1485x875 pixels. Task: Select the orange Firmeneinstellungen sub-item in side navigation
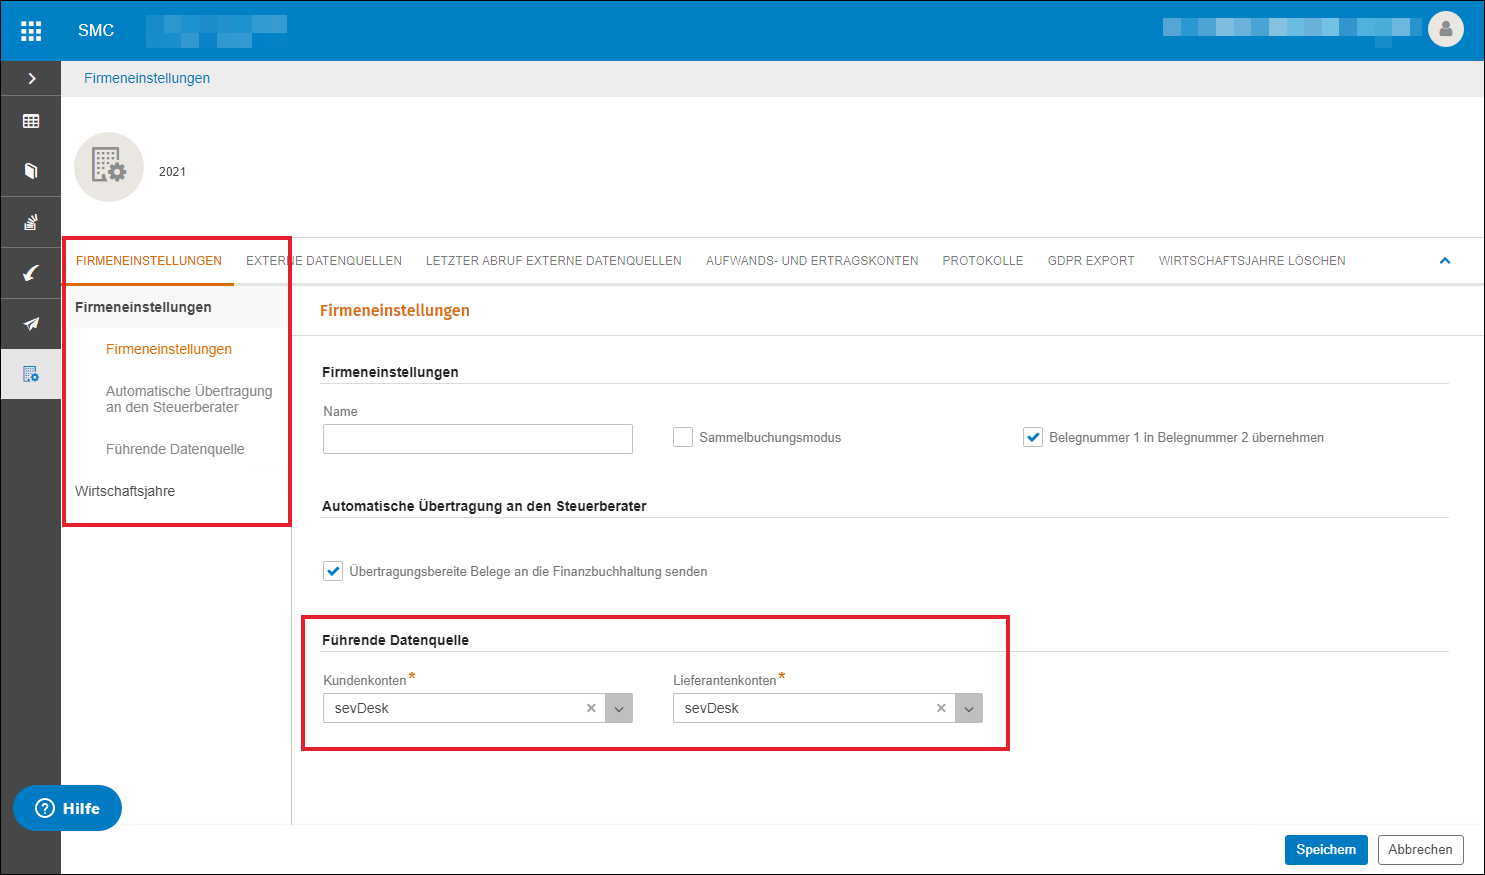click(169, 349)
